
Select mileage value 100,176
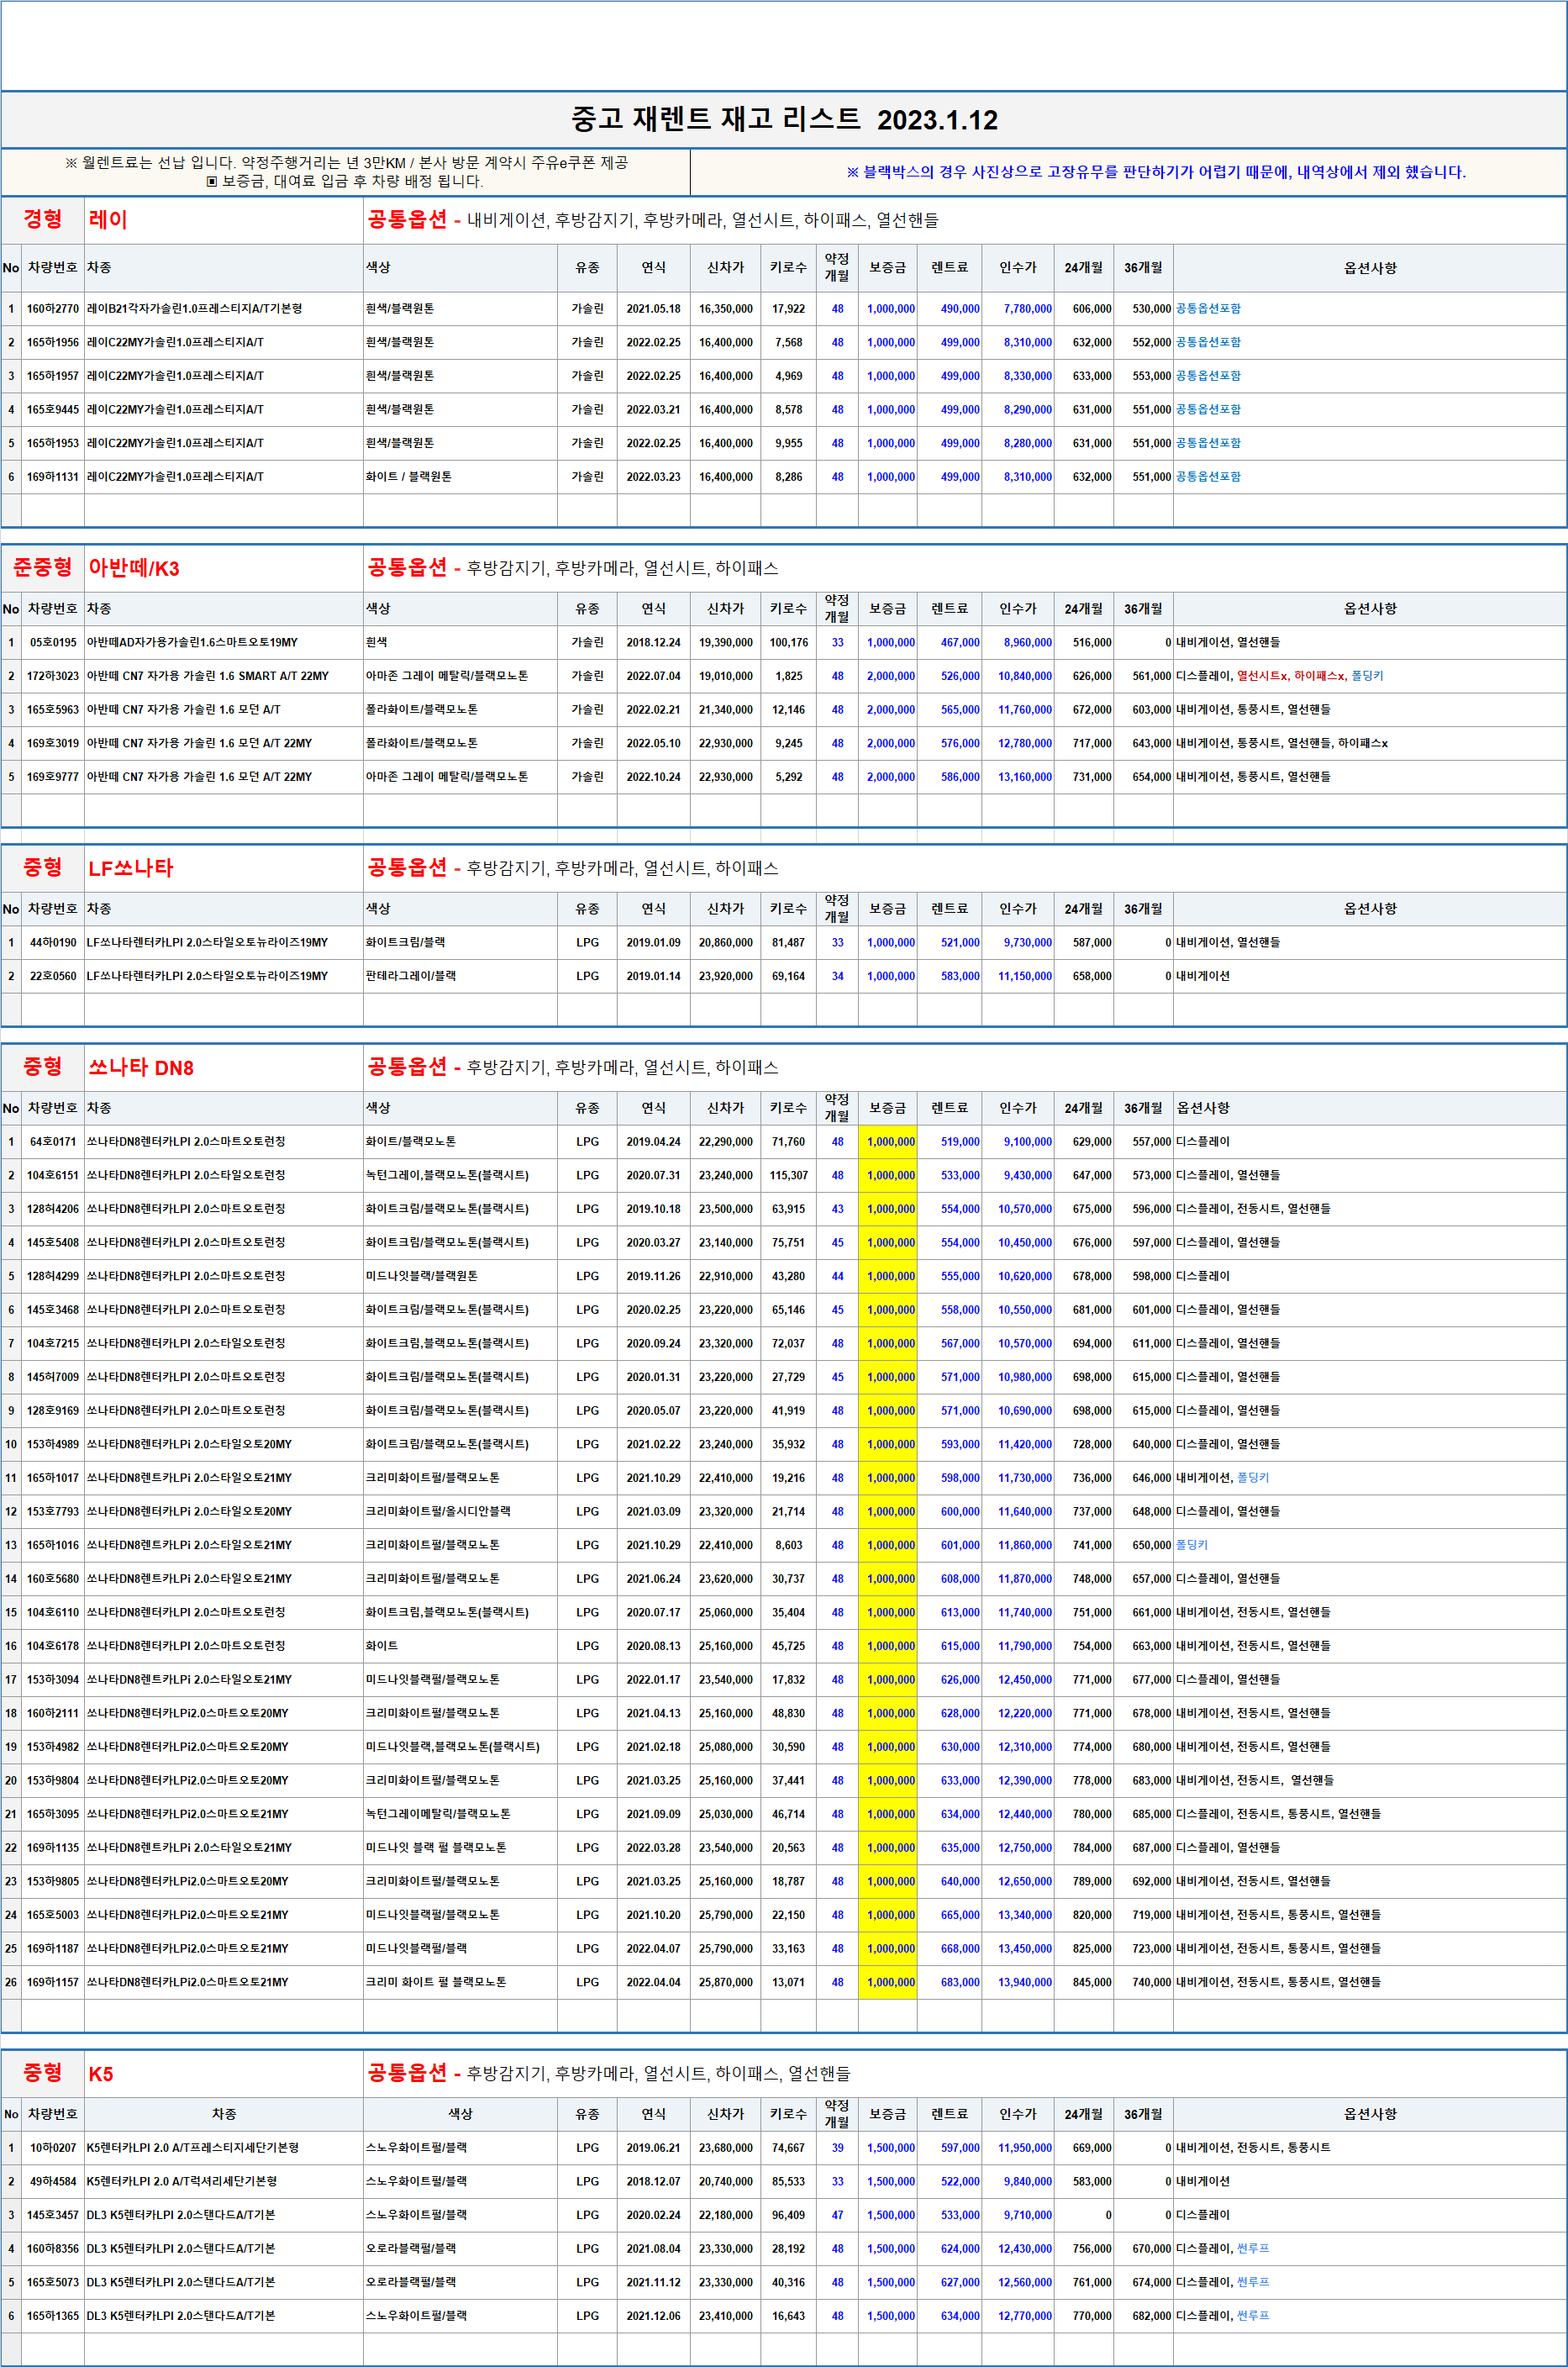(789, 643)
